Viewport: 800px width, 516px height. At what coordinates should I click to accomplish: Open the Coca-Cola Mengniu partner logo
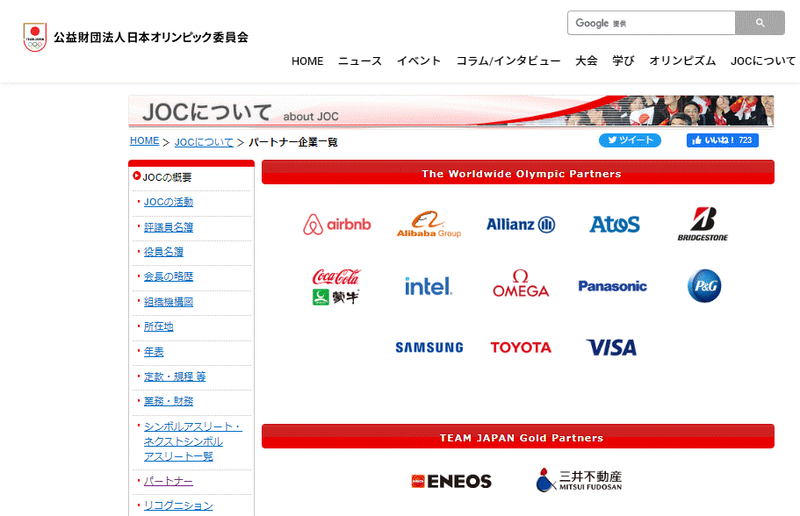pos(336,286)
